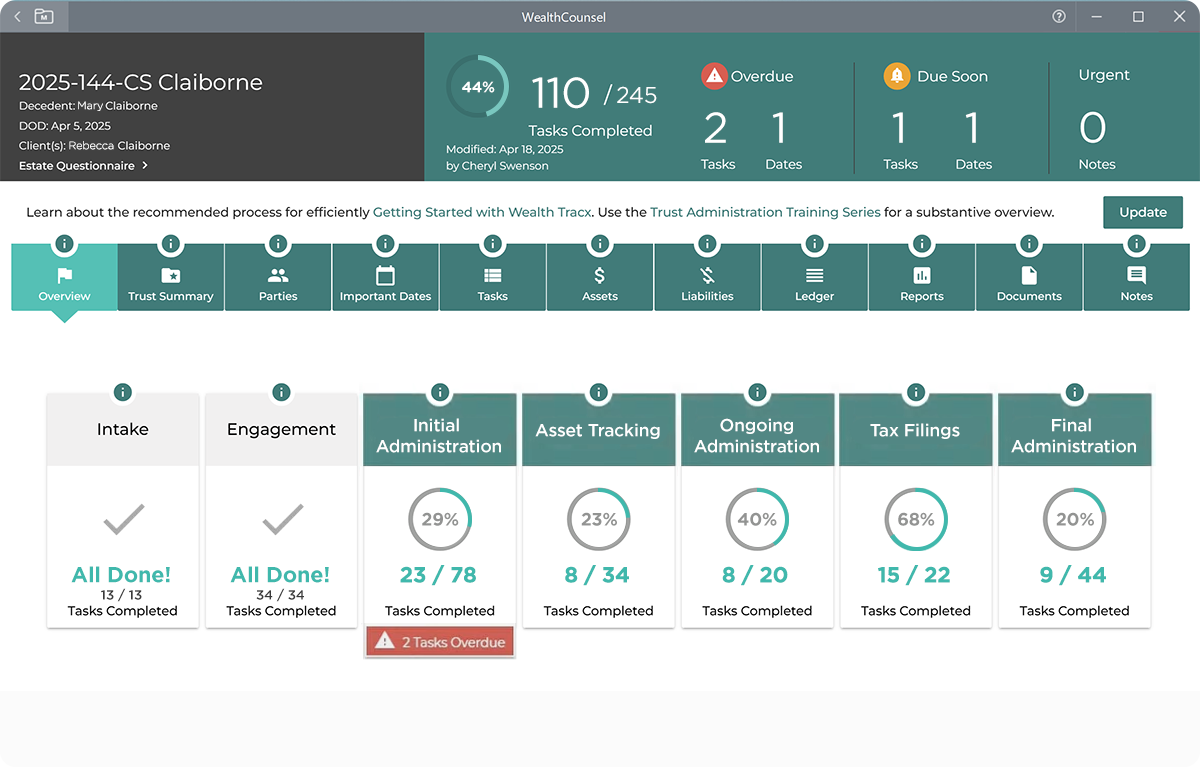Show info tooltip above the Overview tab
Viewport: 1200px width, 767px height.
click(64, 243)
